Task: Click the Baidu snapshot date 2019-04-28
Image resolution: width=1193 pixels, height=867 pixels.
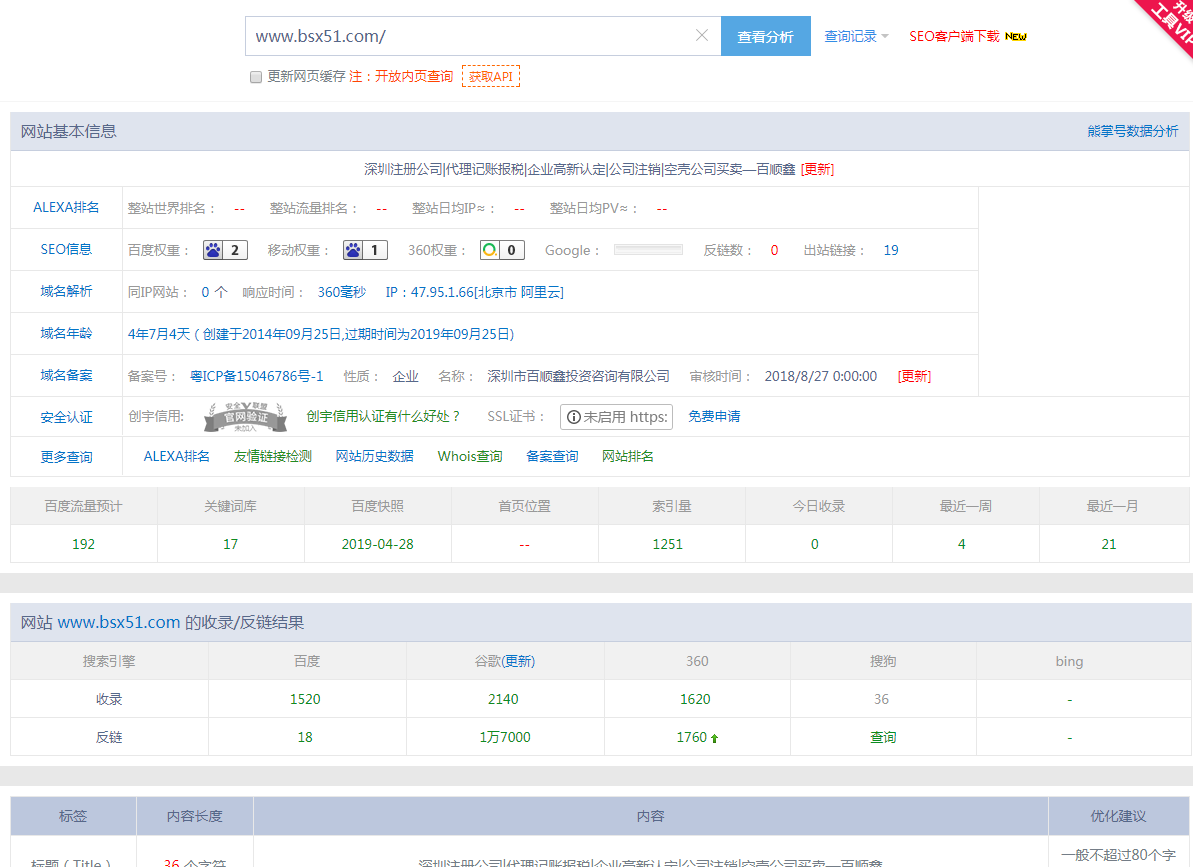Action: point(377,545)
